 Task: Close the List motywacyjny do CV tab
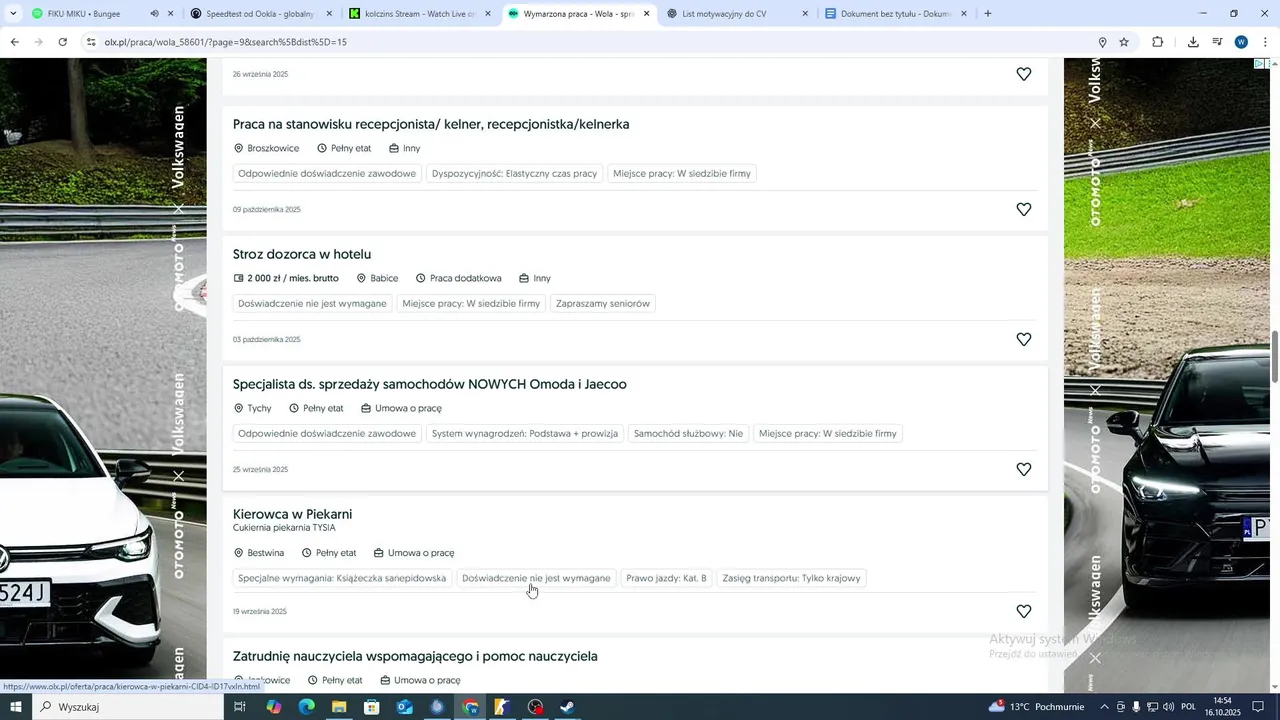(805, 14)
